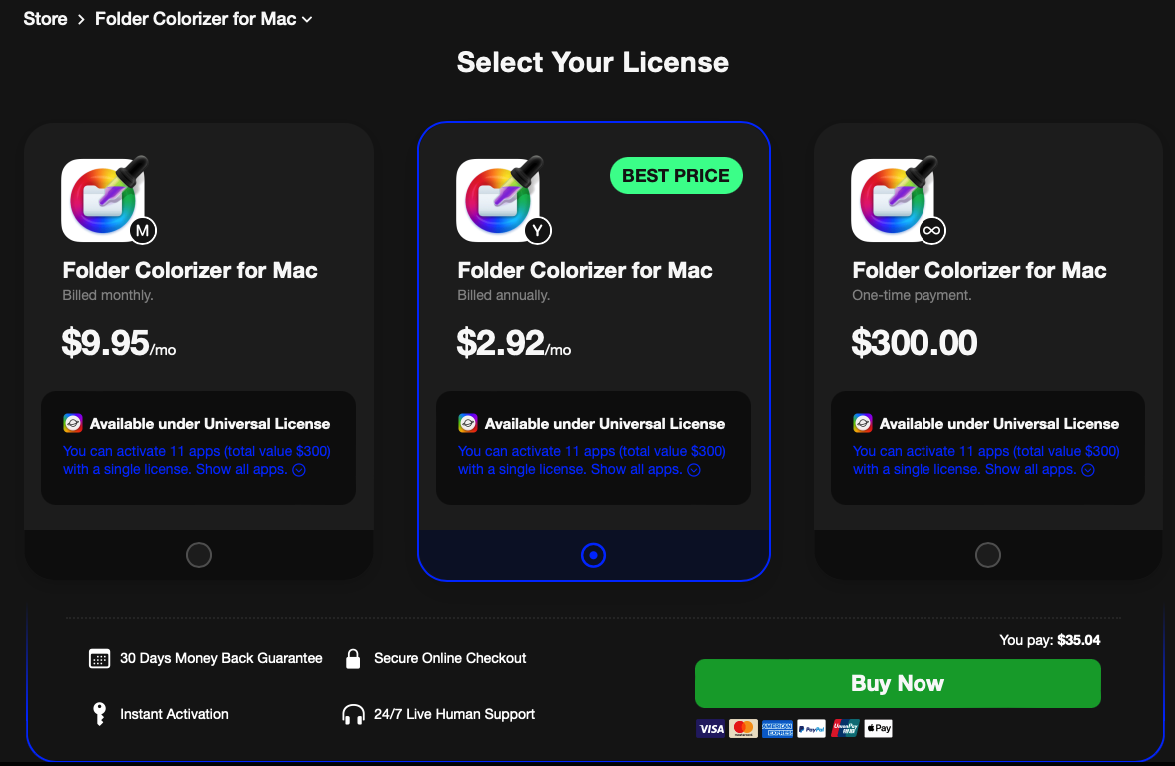Click the Universal License icon in monthly card

click(x=73, y=423)
